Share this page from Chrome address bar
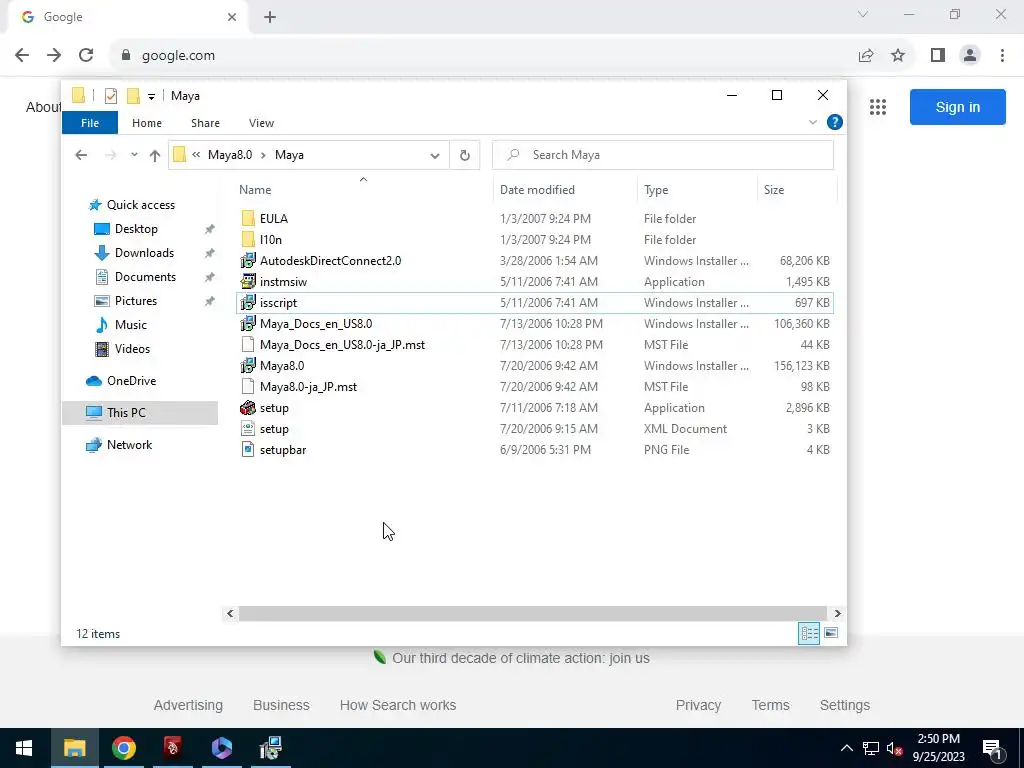 click(x=866, y=56)
